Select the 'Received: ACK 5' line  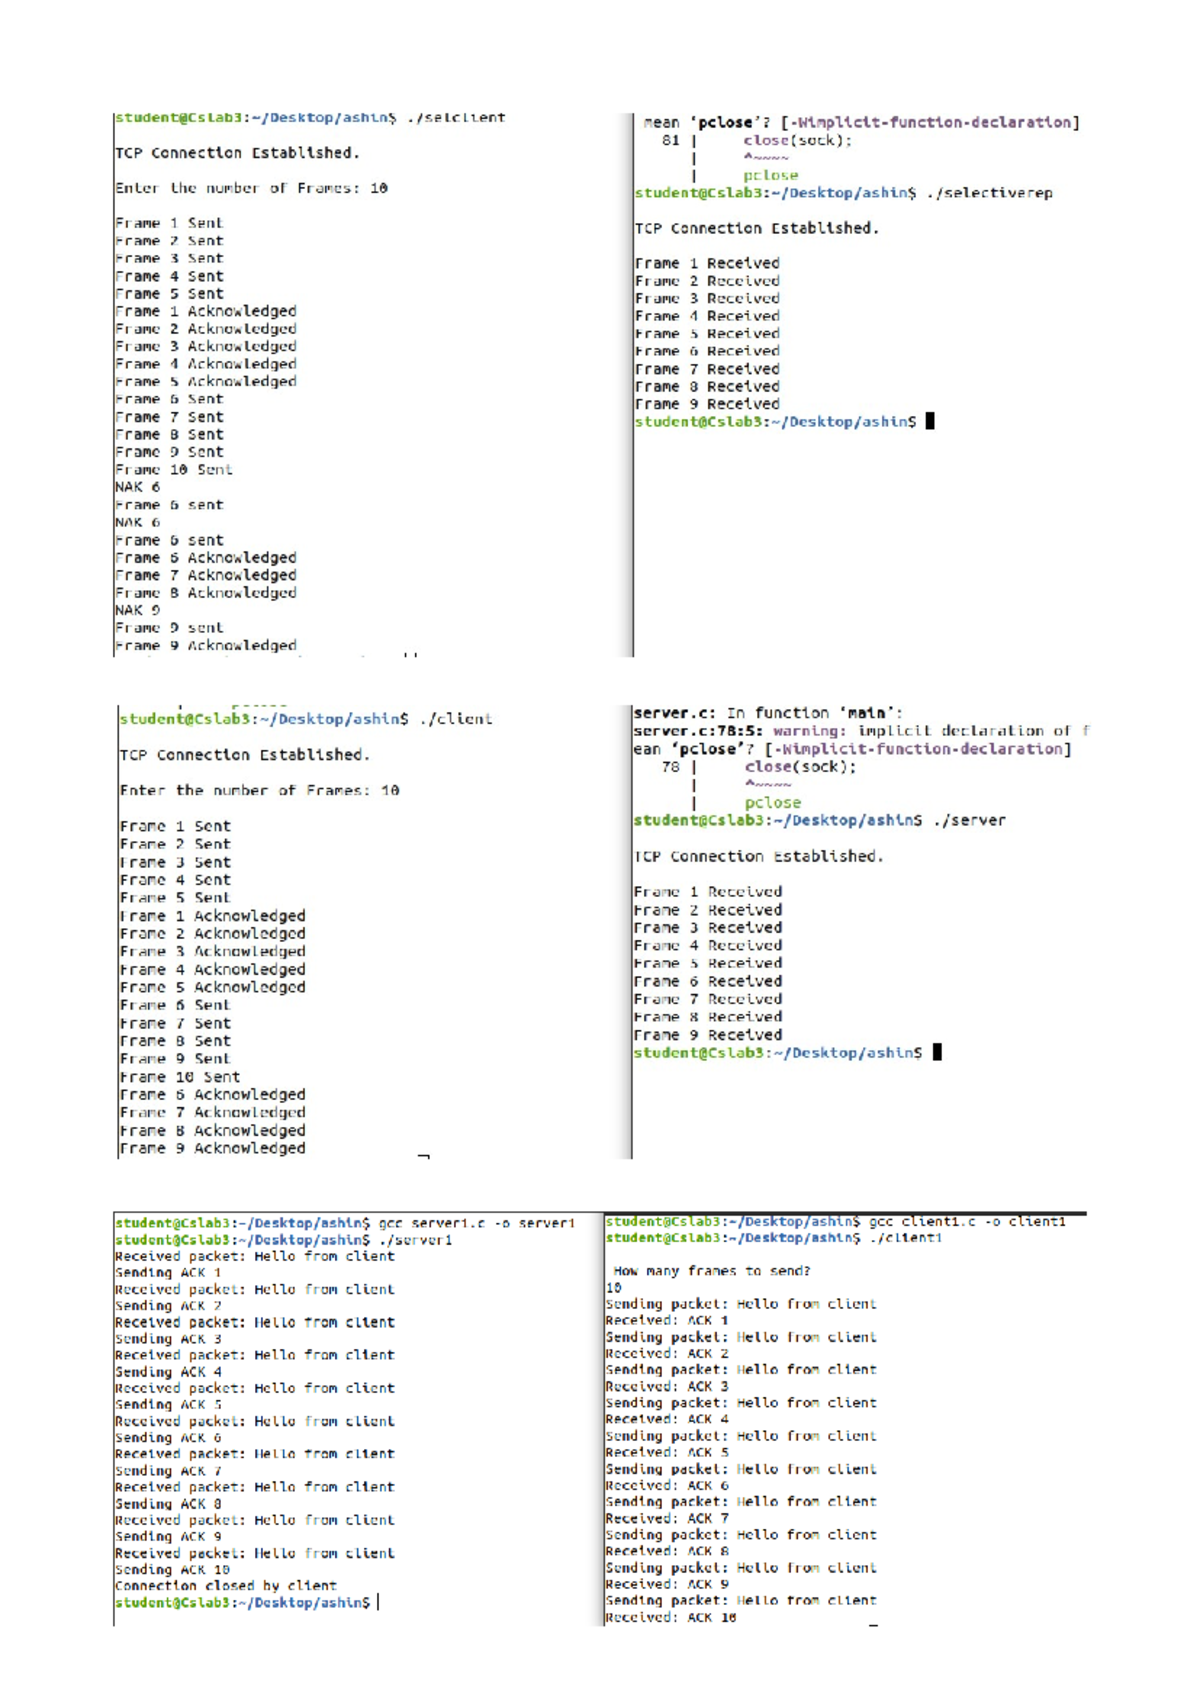(x=667, y=1452)
